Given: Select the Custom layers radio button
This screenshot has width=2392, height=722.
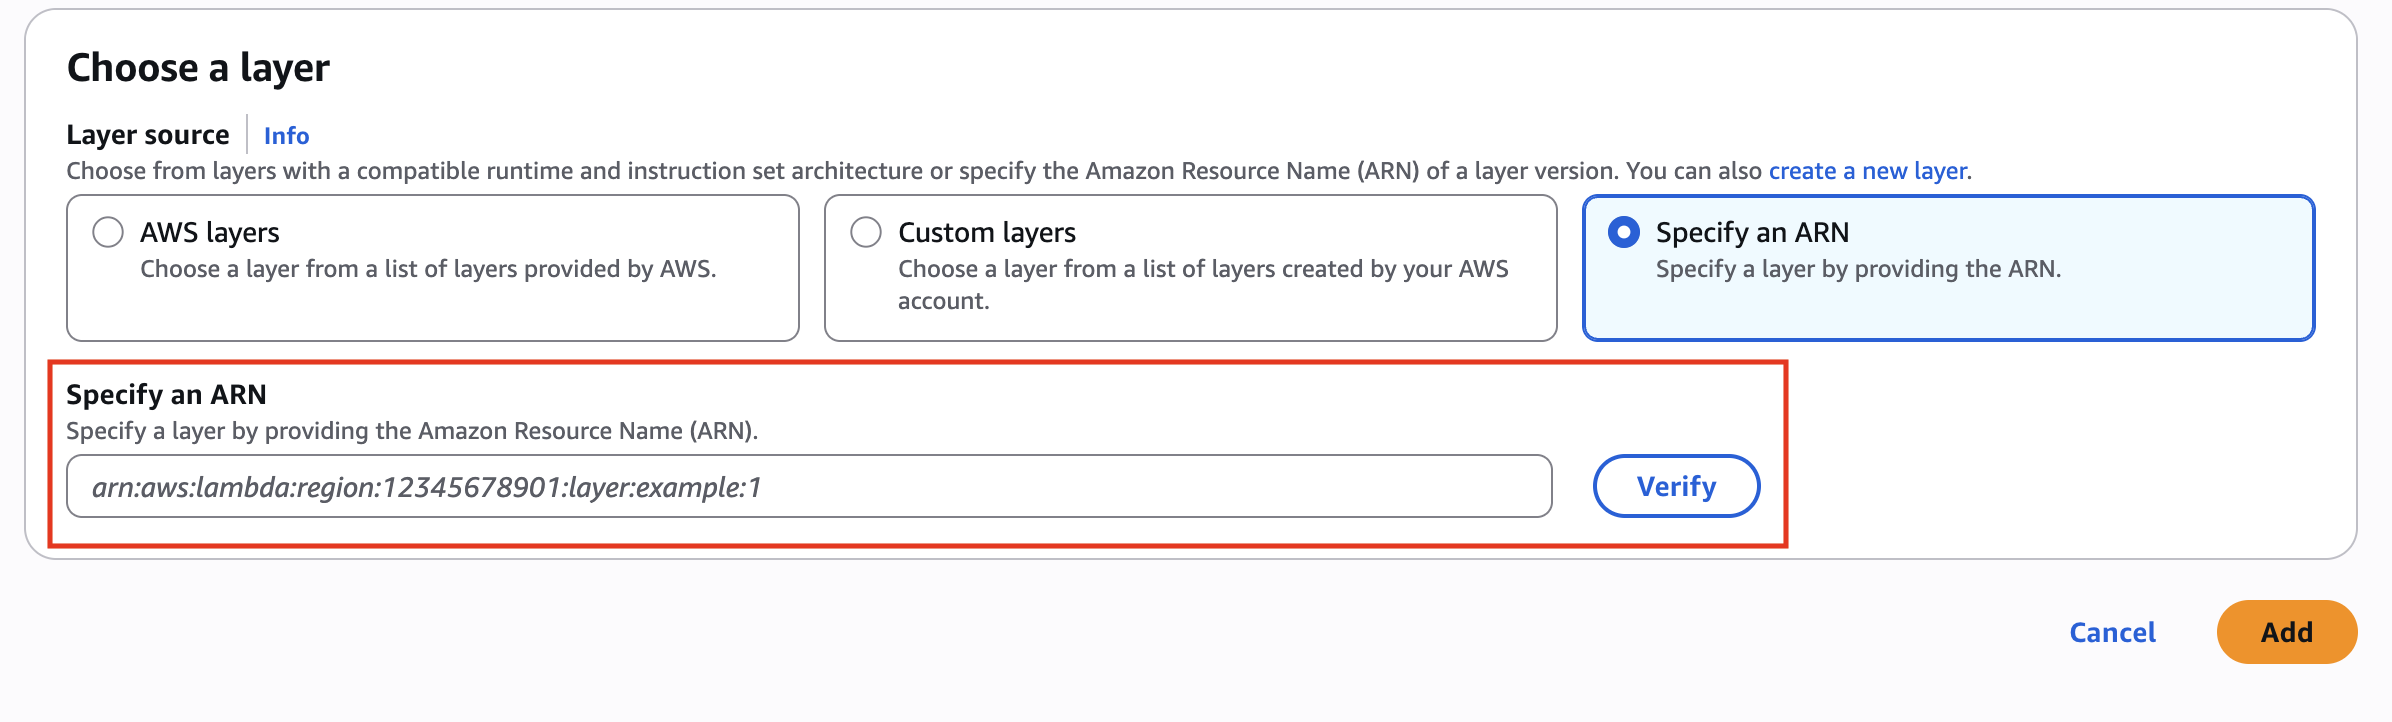Looking at the screenshot, I should coord(866,232).
